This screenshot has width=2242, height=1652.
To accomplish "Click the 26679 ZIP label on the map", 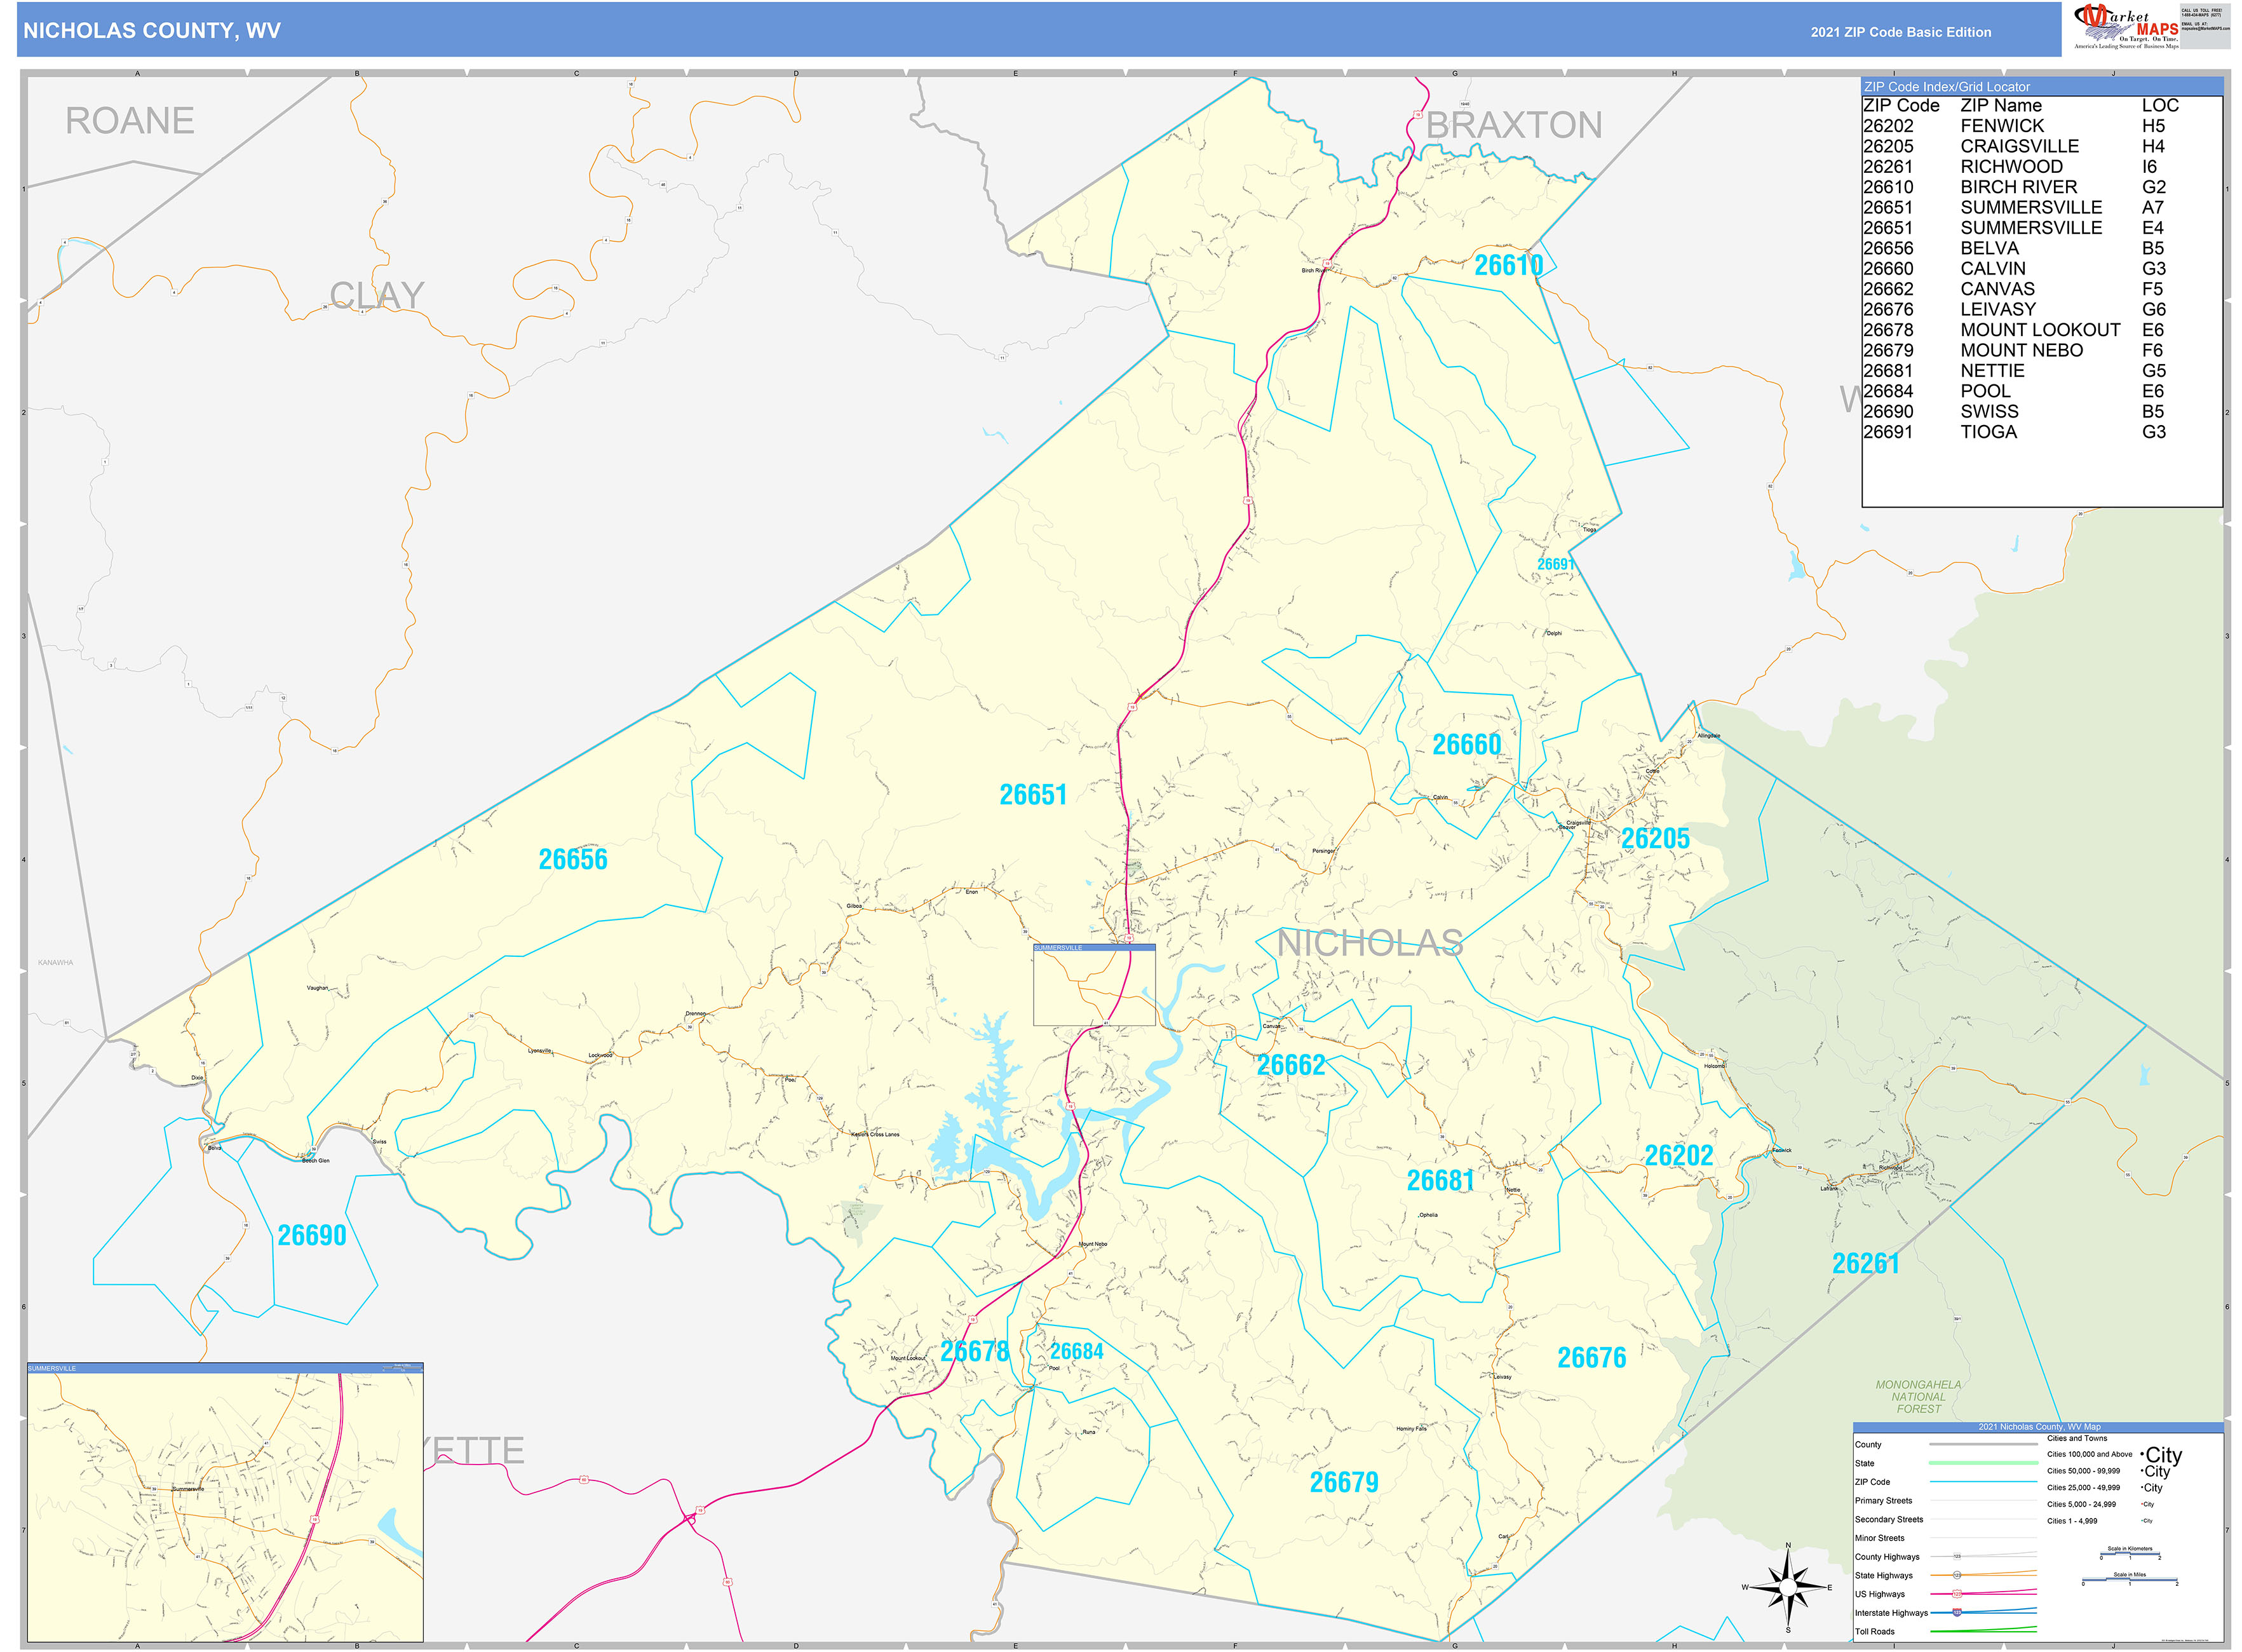I will coord(1344,1482).
